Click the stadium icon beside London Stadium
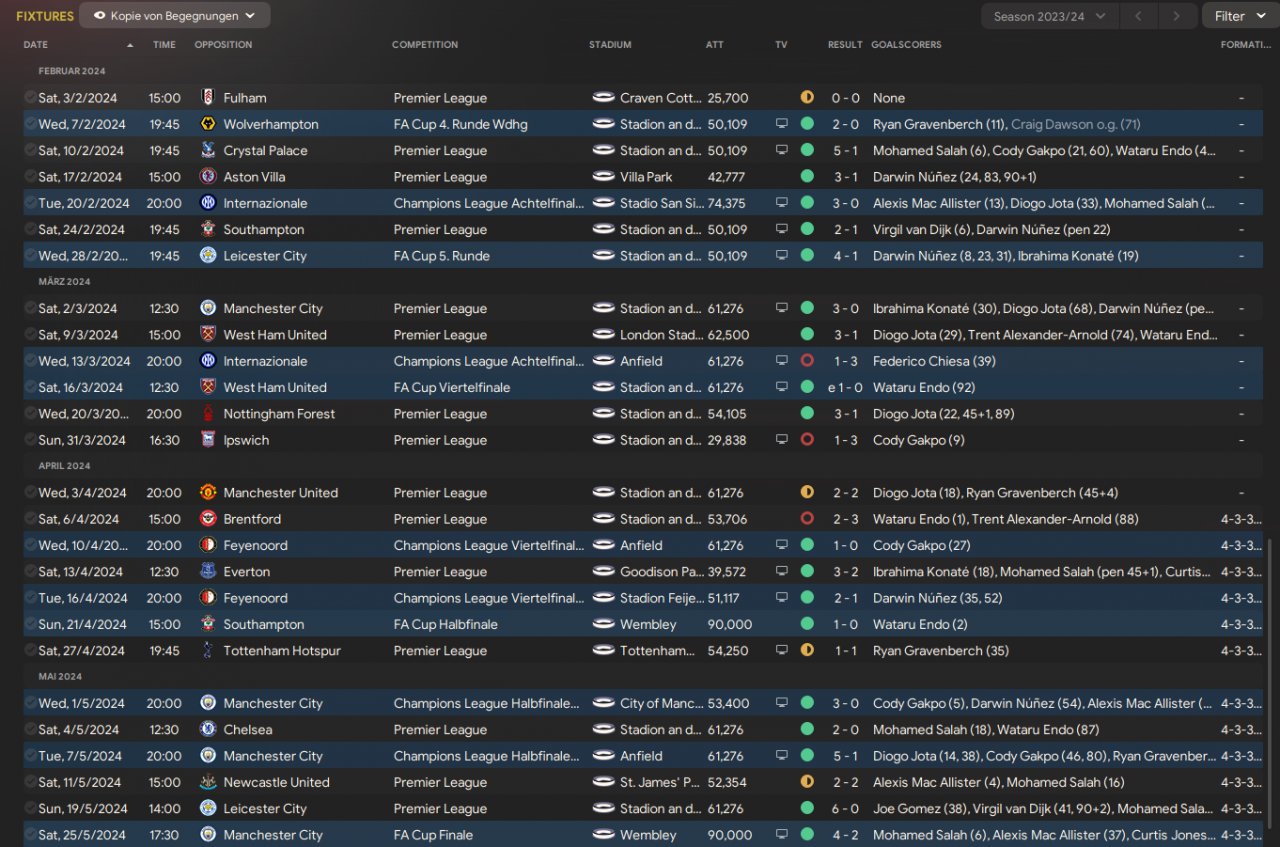Screen dimensions: 1280x847 603,335
